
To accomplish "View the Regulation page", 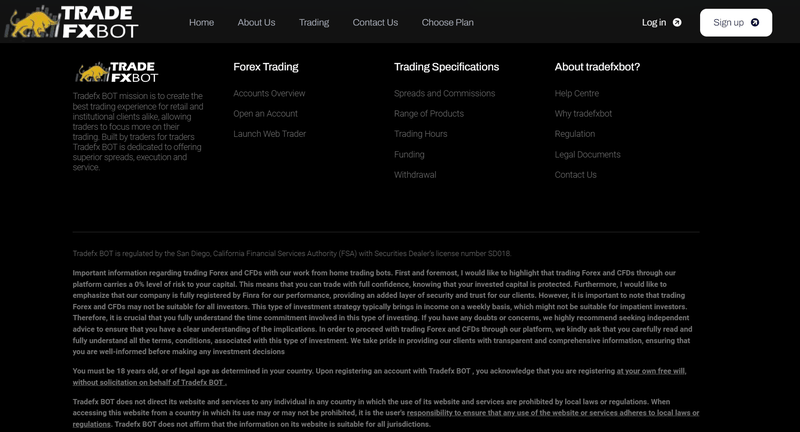I will coord(574,134).
